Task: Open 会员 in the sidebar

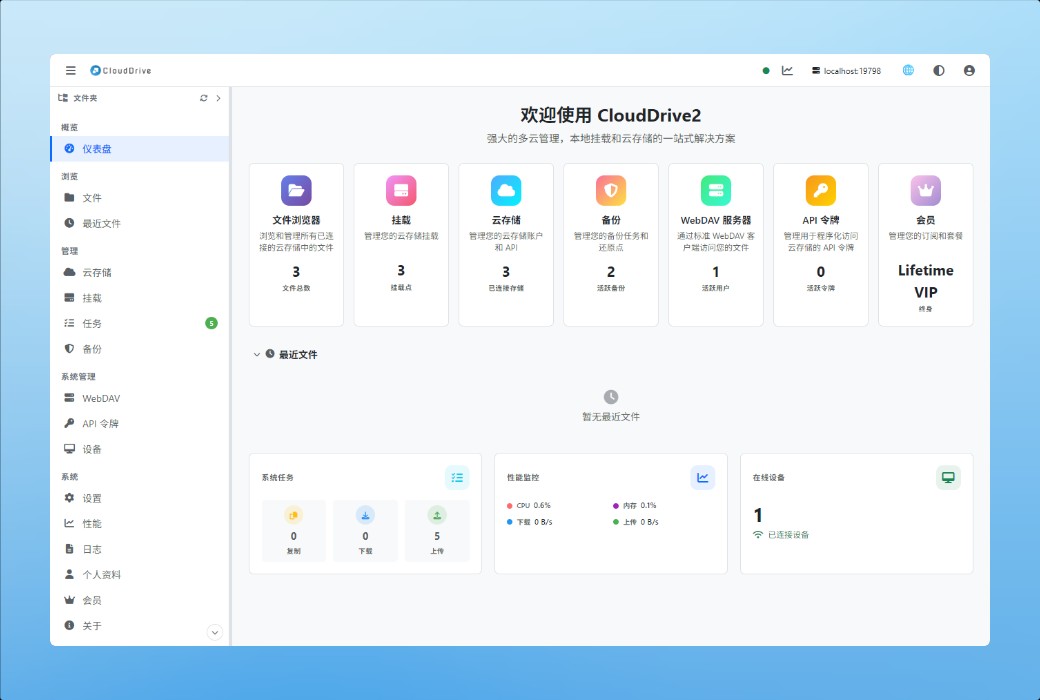Action: [x=140, y=600]
